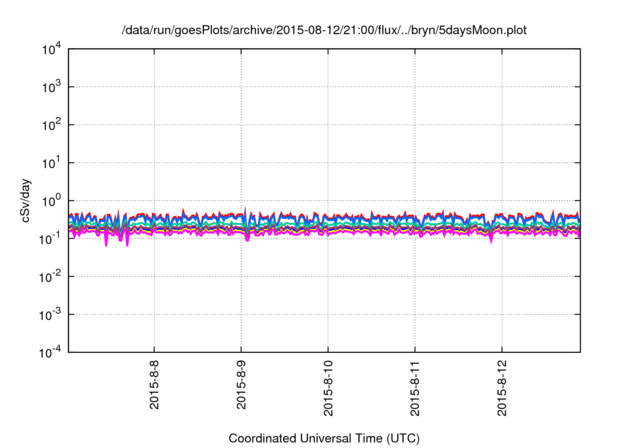Click the 10^0 y-axis tick label
The image size is (640, 448).
click(x=51, y=201)
